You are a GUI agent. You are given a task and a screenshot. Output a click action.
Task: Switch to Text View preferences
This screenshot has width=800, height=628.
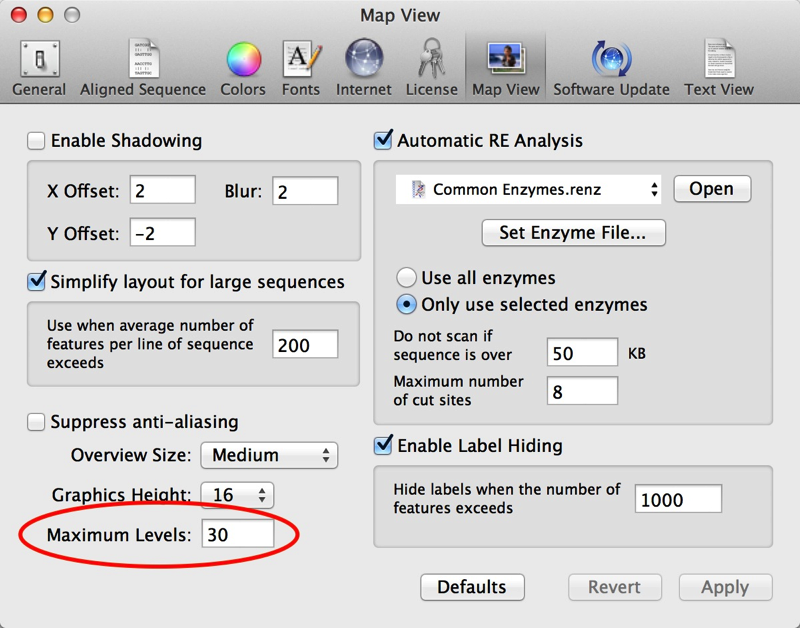coord(718,66)
